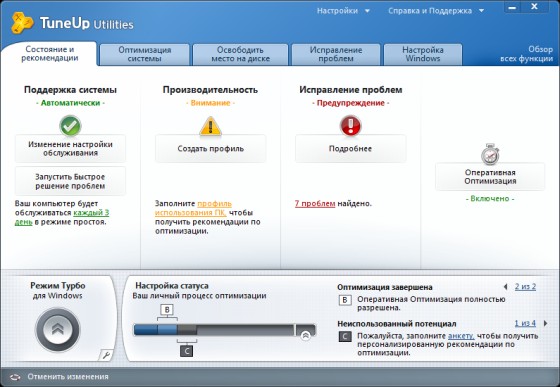The height and width of the screenshot is (387, 560).
Task: Open Turbo Mode wrench settings icon
Action: [x=106, y=355]
